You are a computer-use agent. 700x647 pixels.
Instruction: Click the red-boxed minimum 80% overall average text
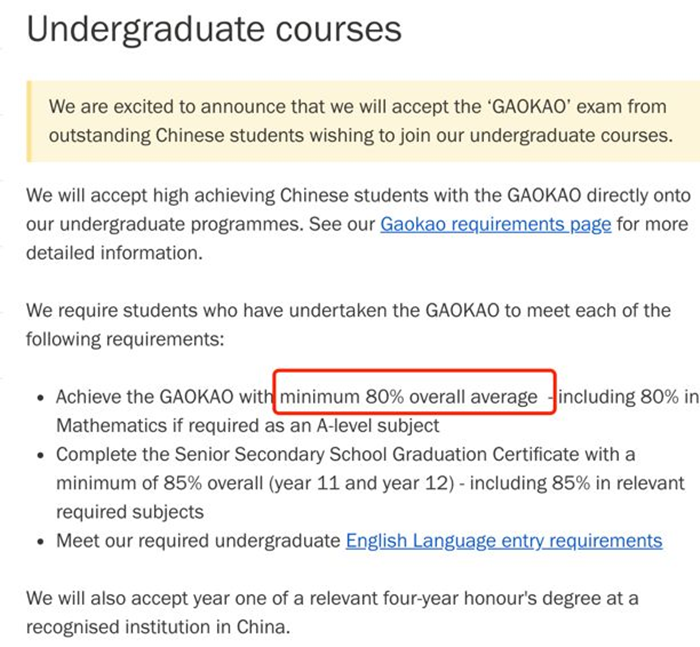click(414, 392)
